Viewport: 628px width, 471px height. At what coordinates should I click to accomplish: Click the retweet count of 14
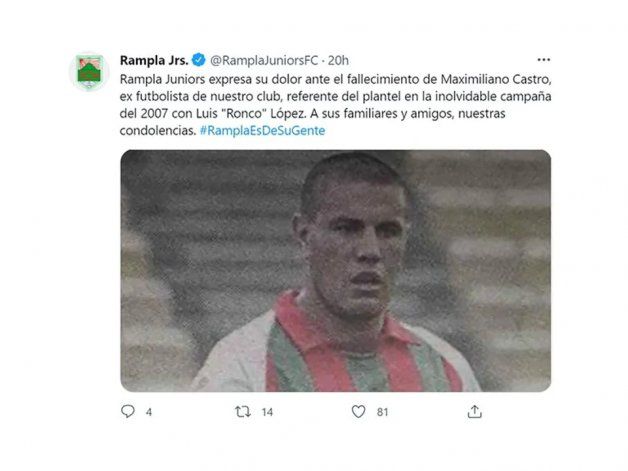click(268, 411)
